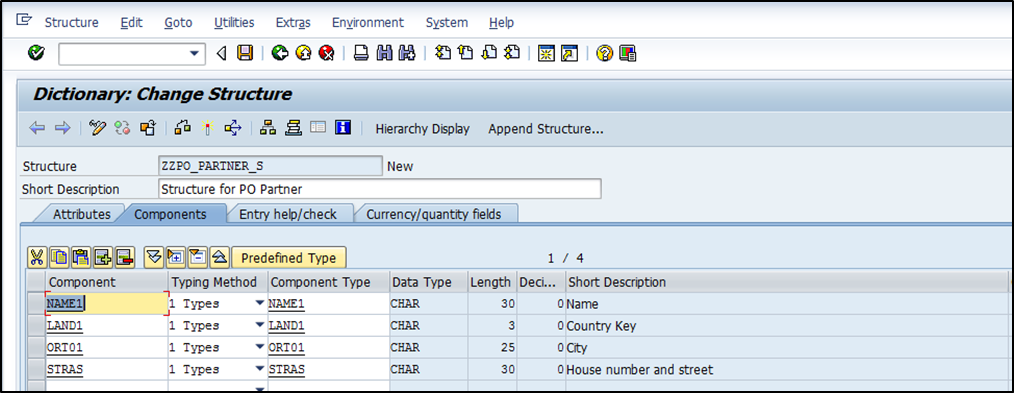The height and width of the screenshot is (393, 1014).
Task: Open Help via question mark icon
Action: tap(604, 54)
